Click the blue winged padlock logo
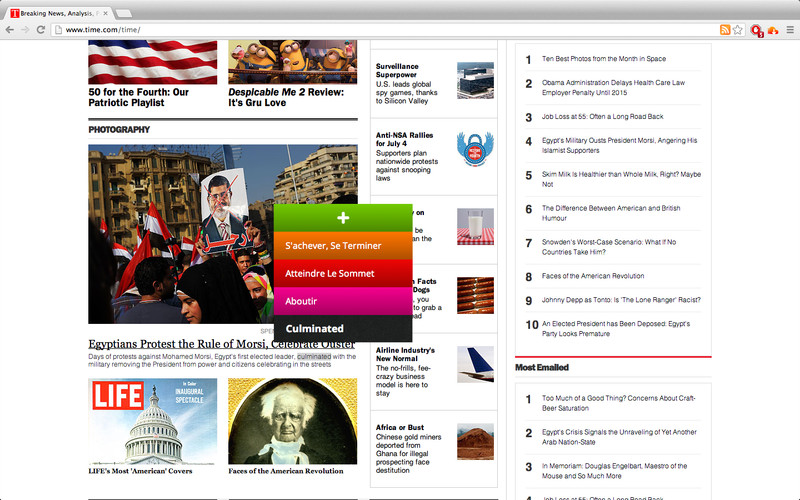Image resolution: width=800 pixels, height=500 pixels. (x=475, y=149)
